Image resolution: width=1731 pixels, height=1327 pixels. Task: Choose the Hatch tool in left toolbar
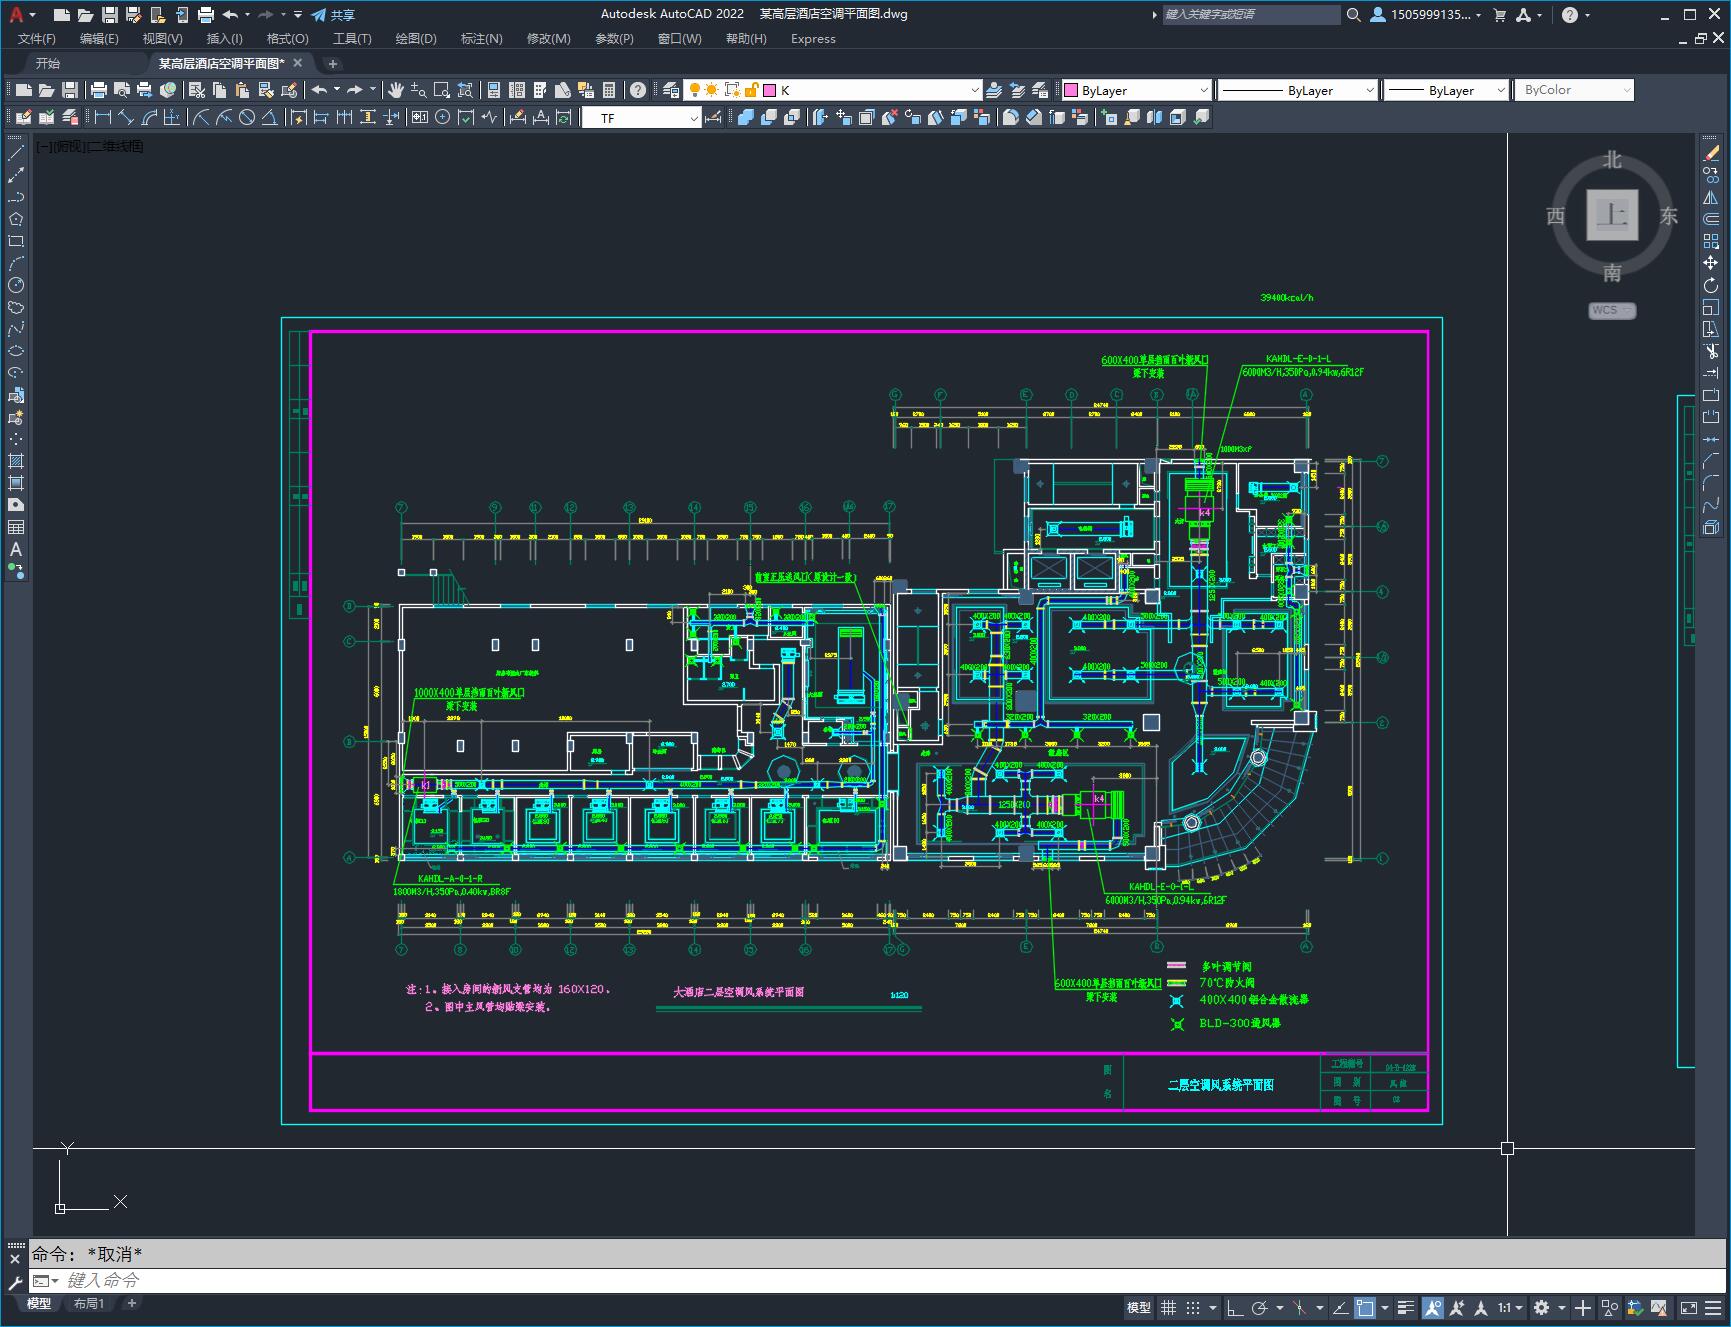click(x=16, y=461)
